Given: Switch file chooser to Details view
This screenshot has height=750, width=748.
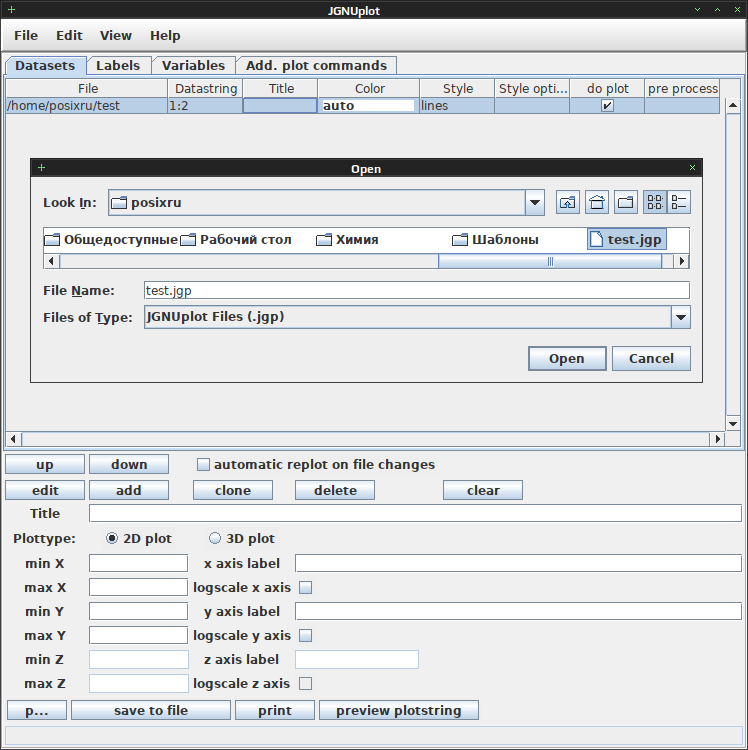Looking at the screenshot, I should coord(679,202).
